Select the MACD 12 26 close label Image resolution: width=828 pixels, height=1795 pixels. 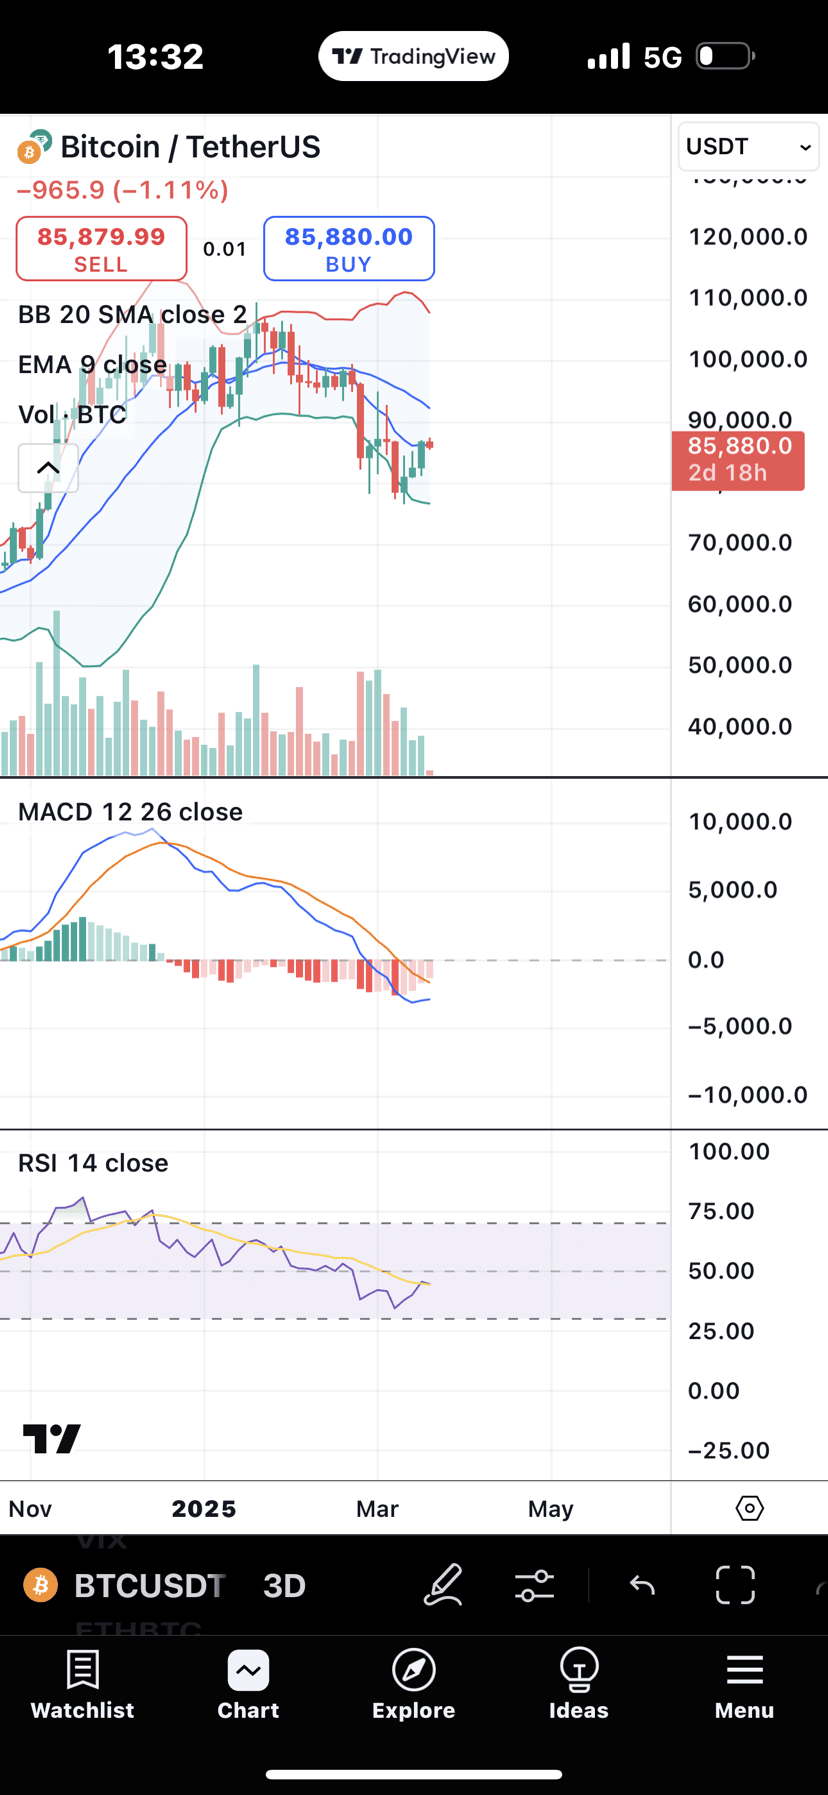pyautogui.click(x=130, y=811)
